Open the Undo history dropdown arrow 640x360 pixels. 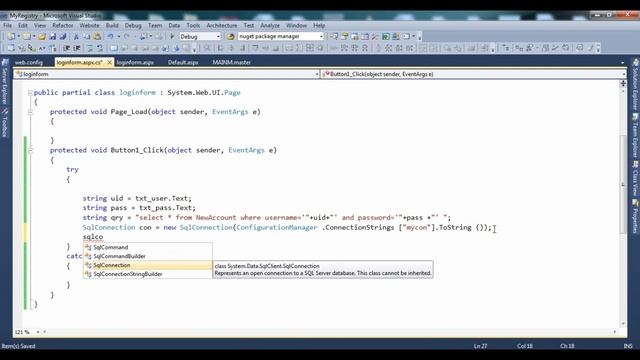[119, 36]
